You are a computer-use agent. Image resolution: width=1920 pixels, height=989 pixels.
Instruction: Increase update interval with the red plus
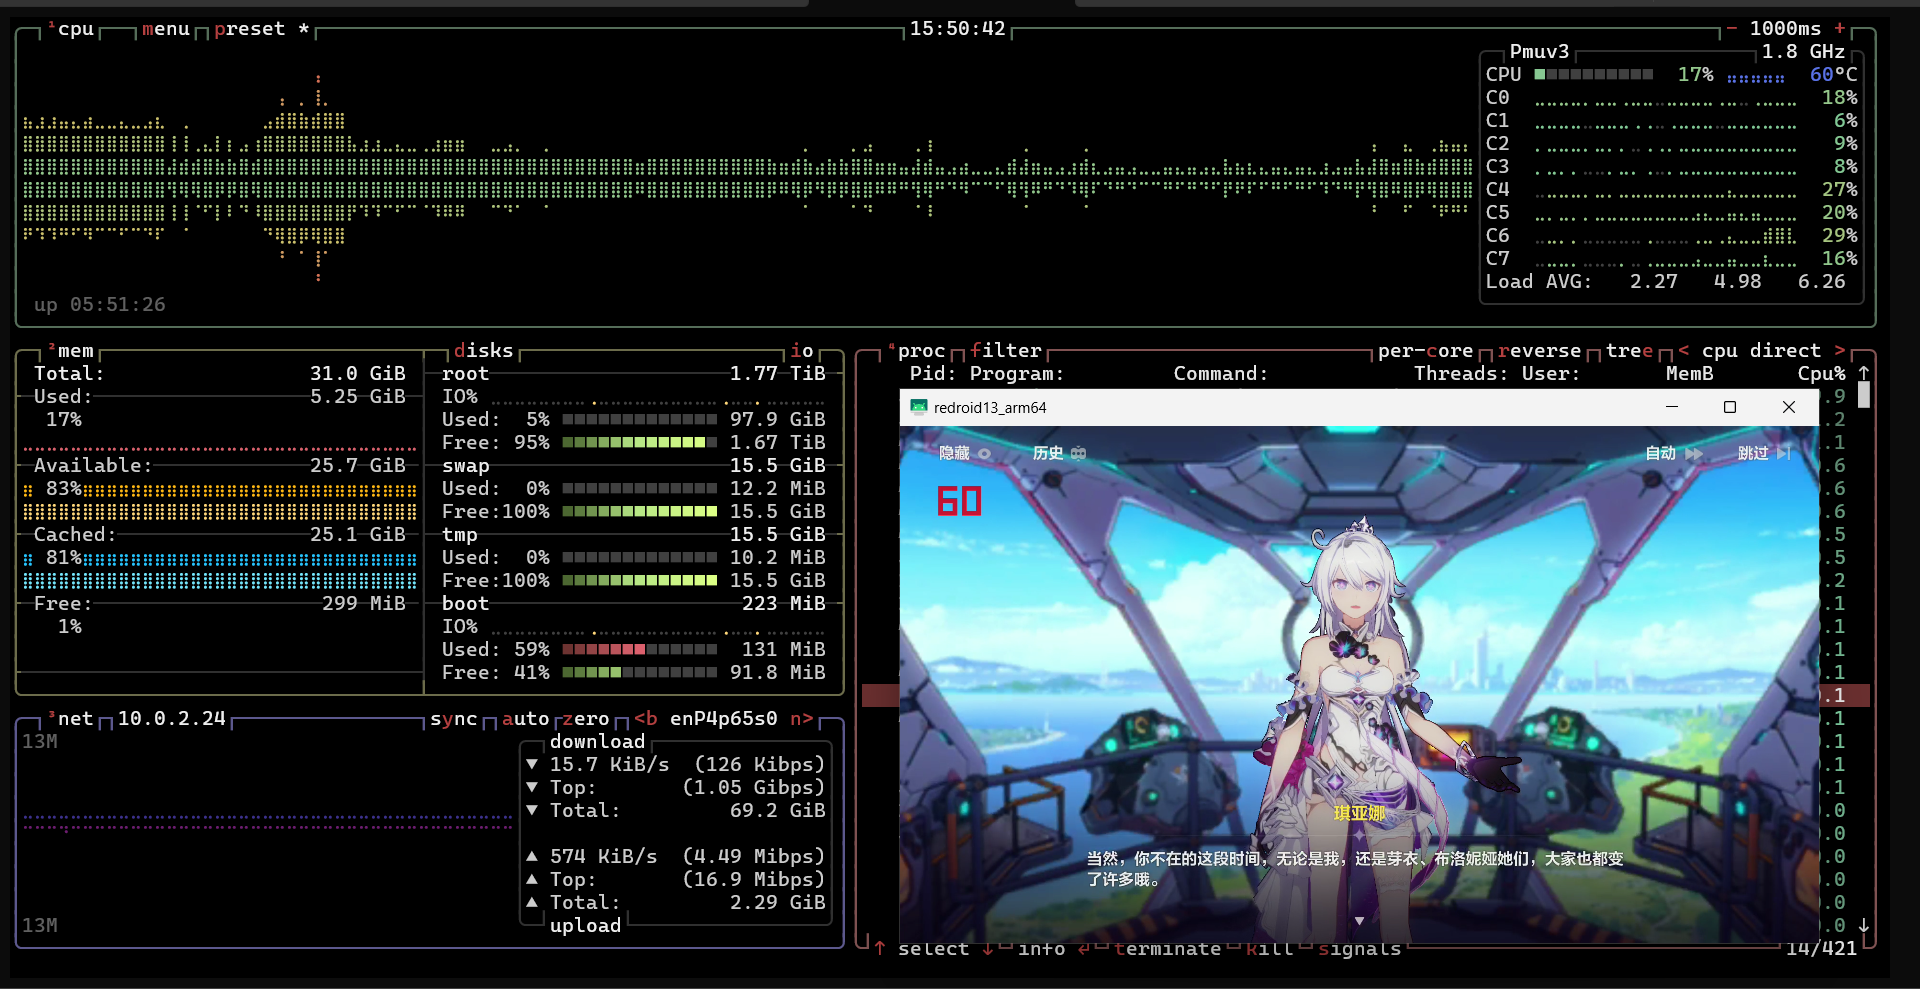(x=1840, y=28)
